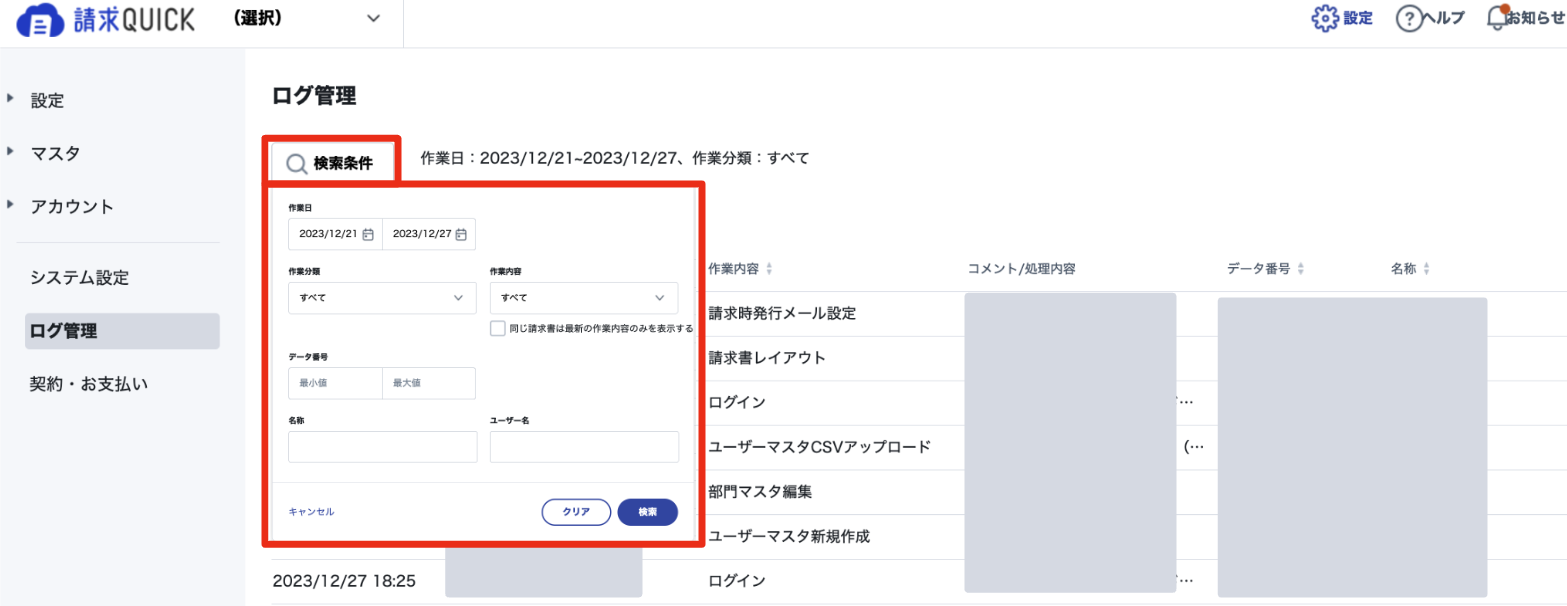
Task: Click the start date field 2023/12/21
Action: pos(335,234)
